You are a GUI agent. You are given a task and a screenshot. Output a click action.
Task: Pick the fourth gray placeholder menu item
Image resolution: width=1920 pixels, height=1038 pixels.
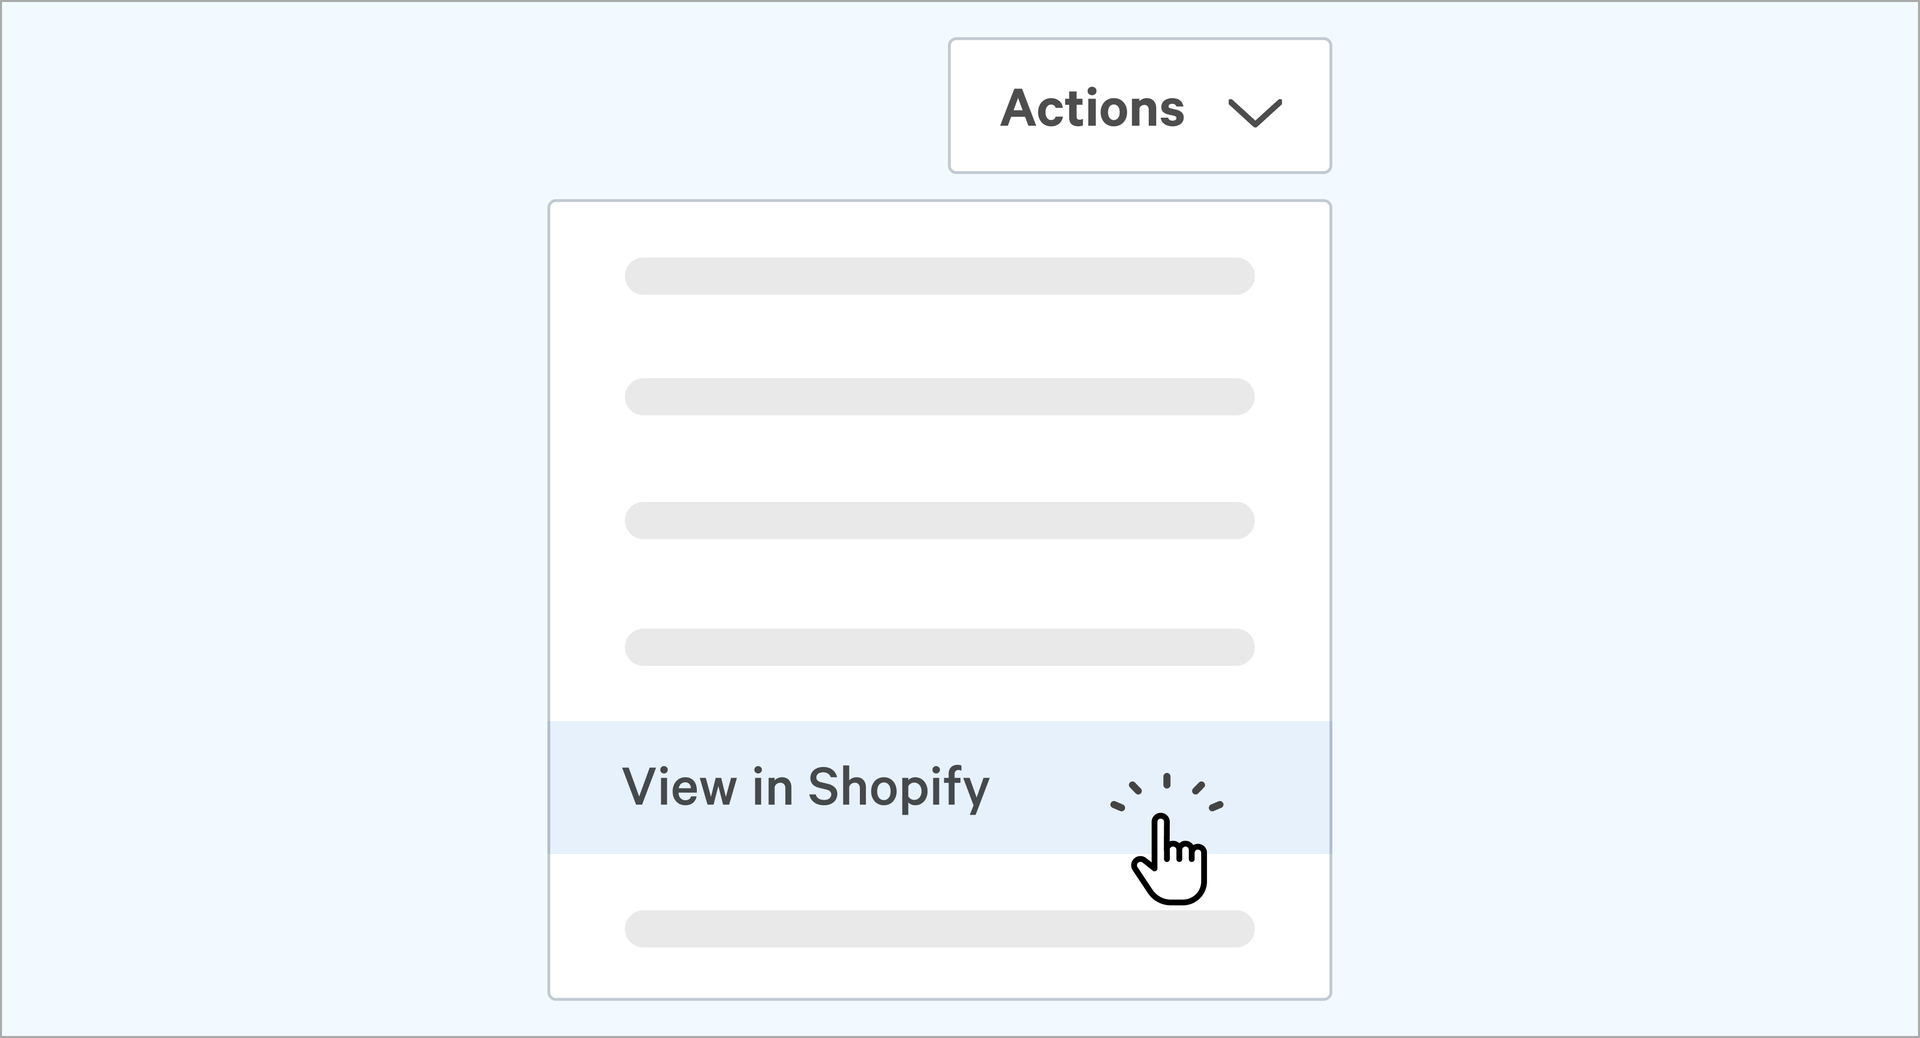click(939, 647)
